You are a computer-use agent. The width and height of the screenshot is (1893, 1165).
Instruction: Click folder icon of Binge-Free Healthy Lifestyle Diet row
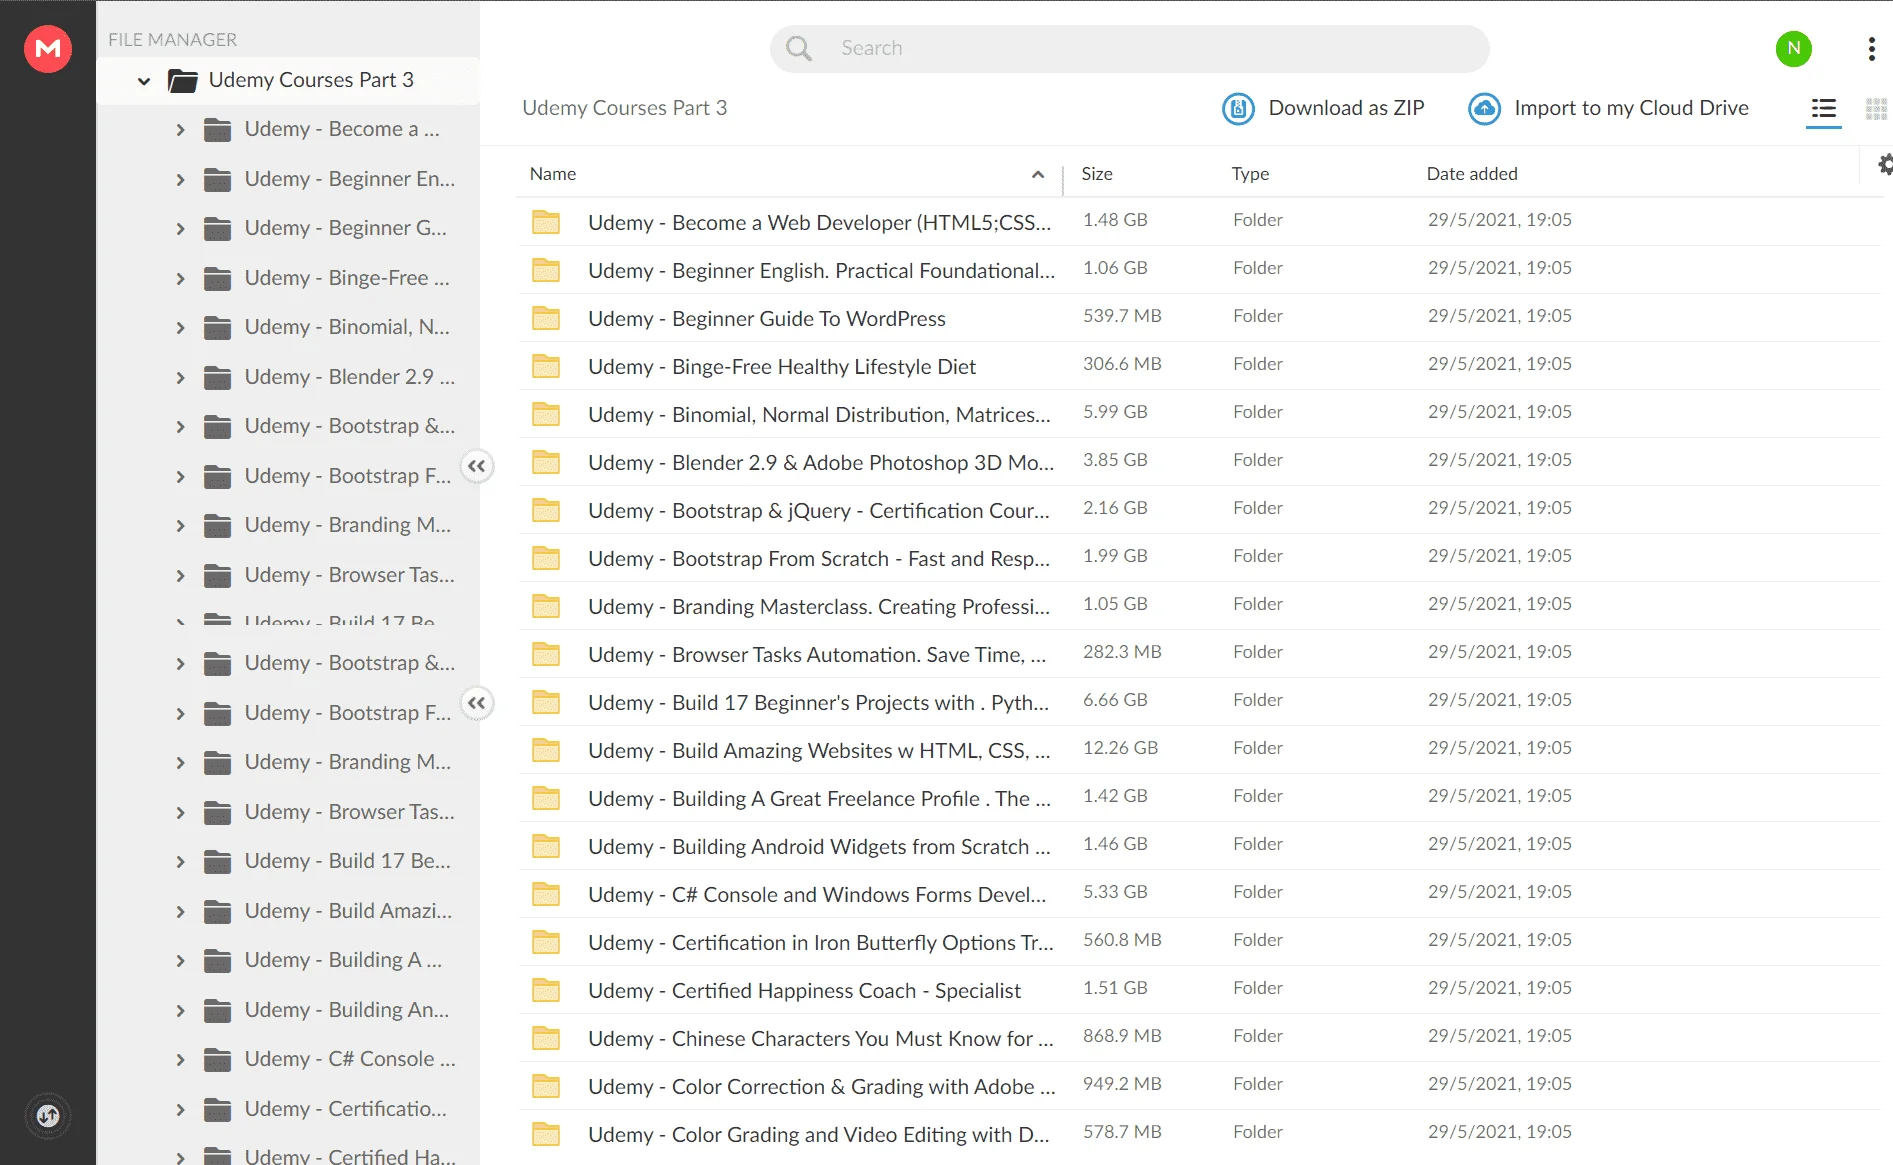click(x=546, y=366)
